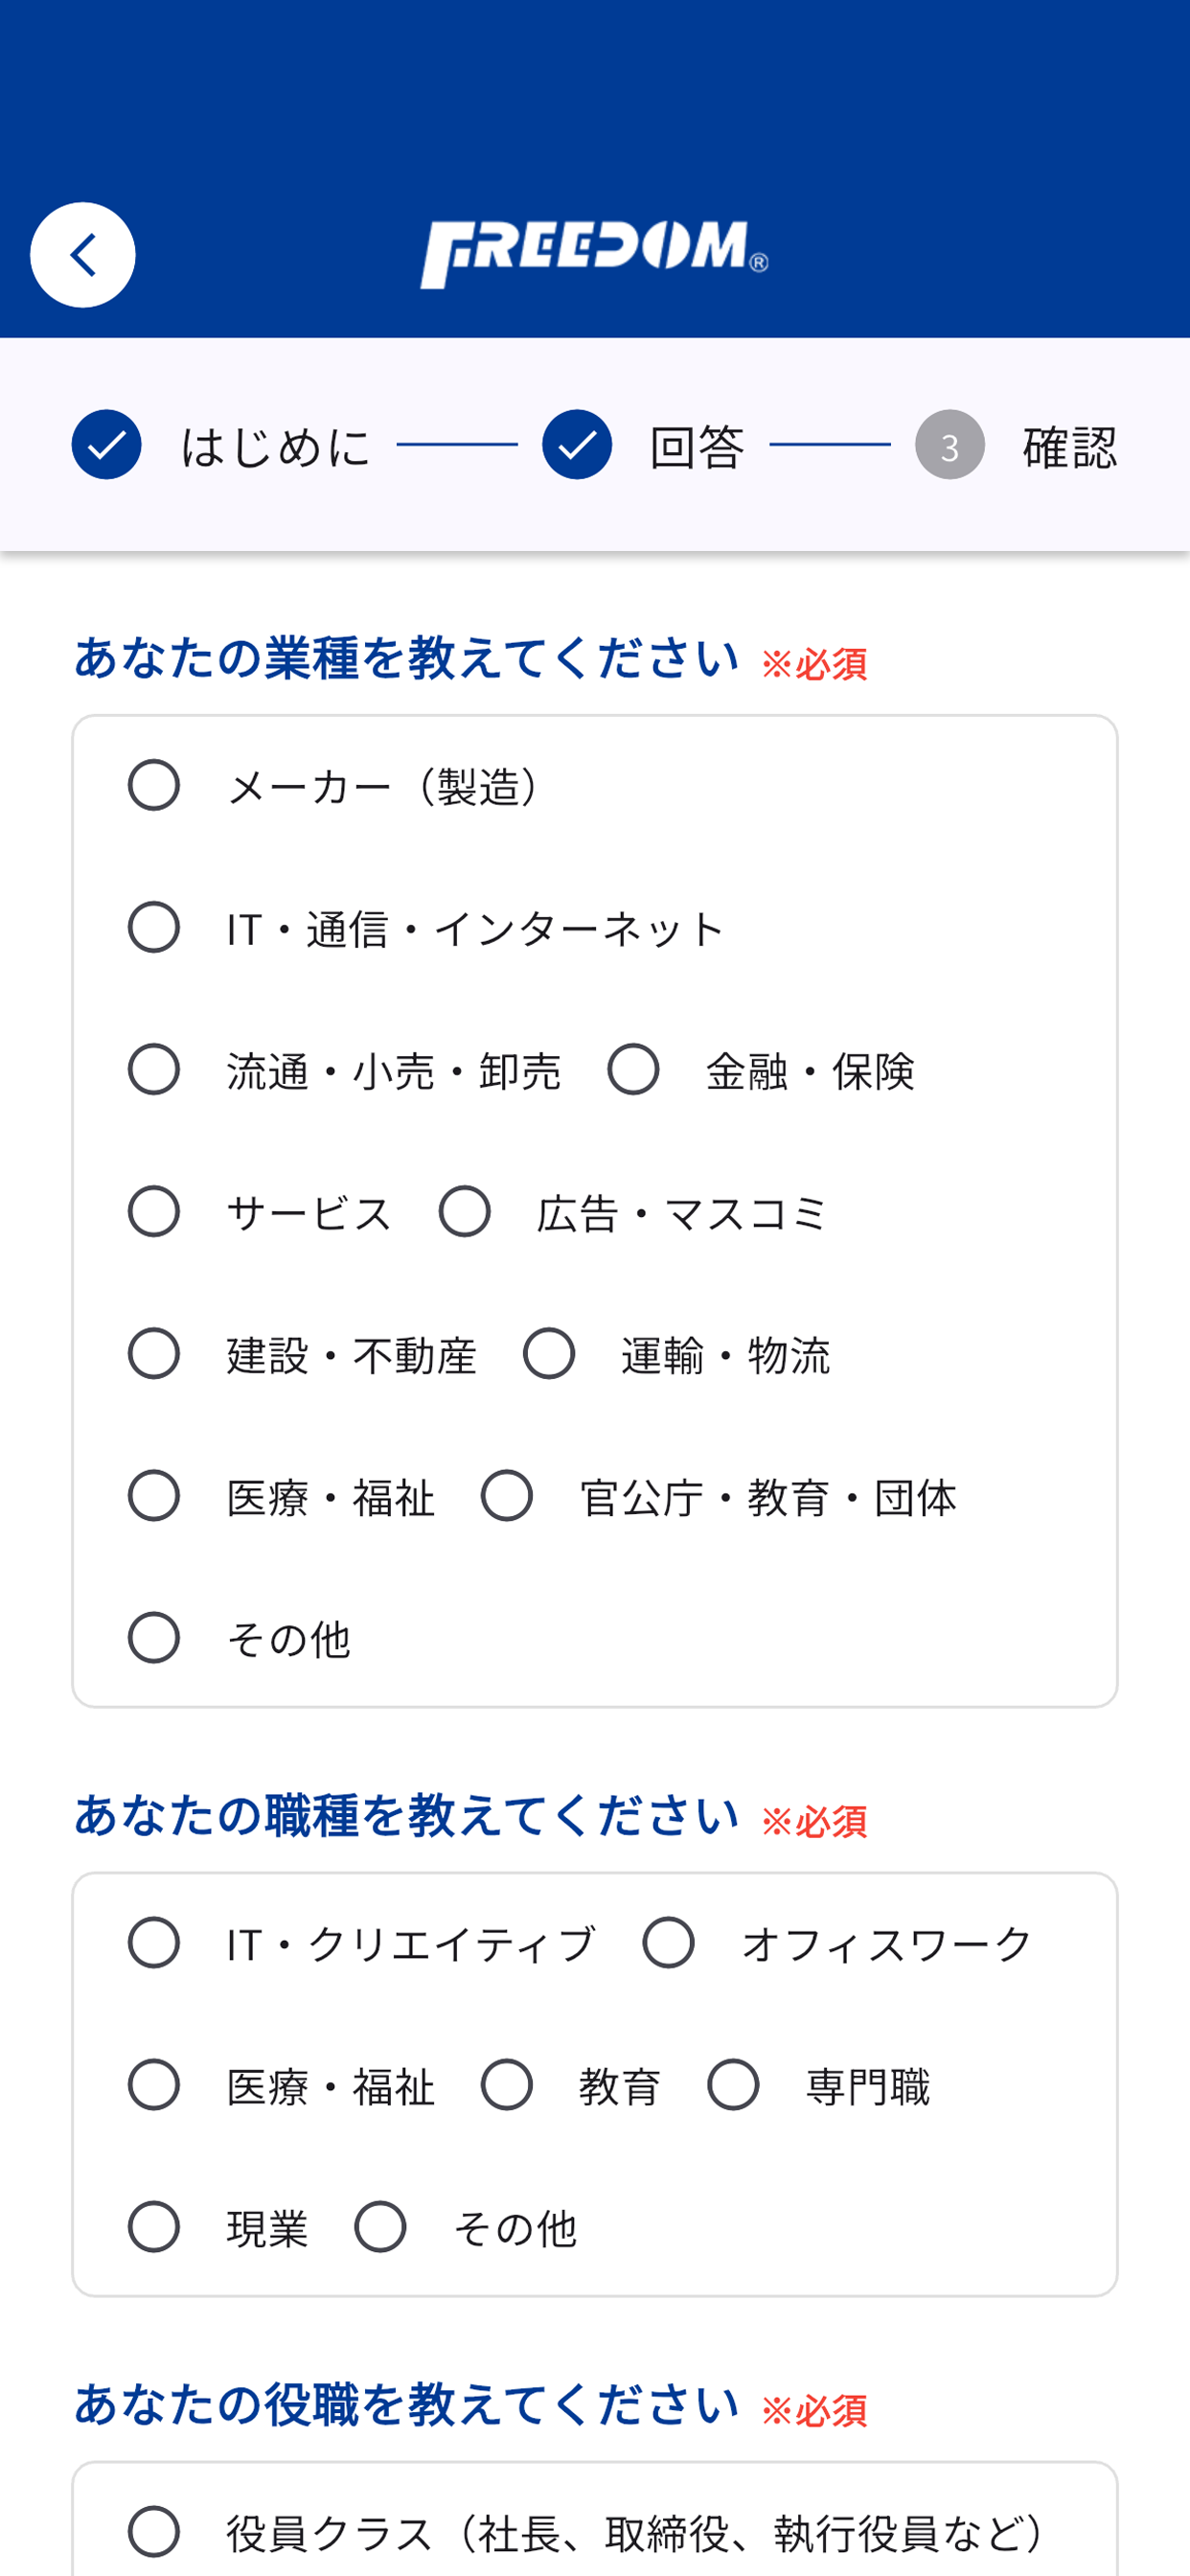Tap the FREEDOM logo
This screenshot has height=2576, width=1190.
pos(594,256)
